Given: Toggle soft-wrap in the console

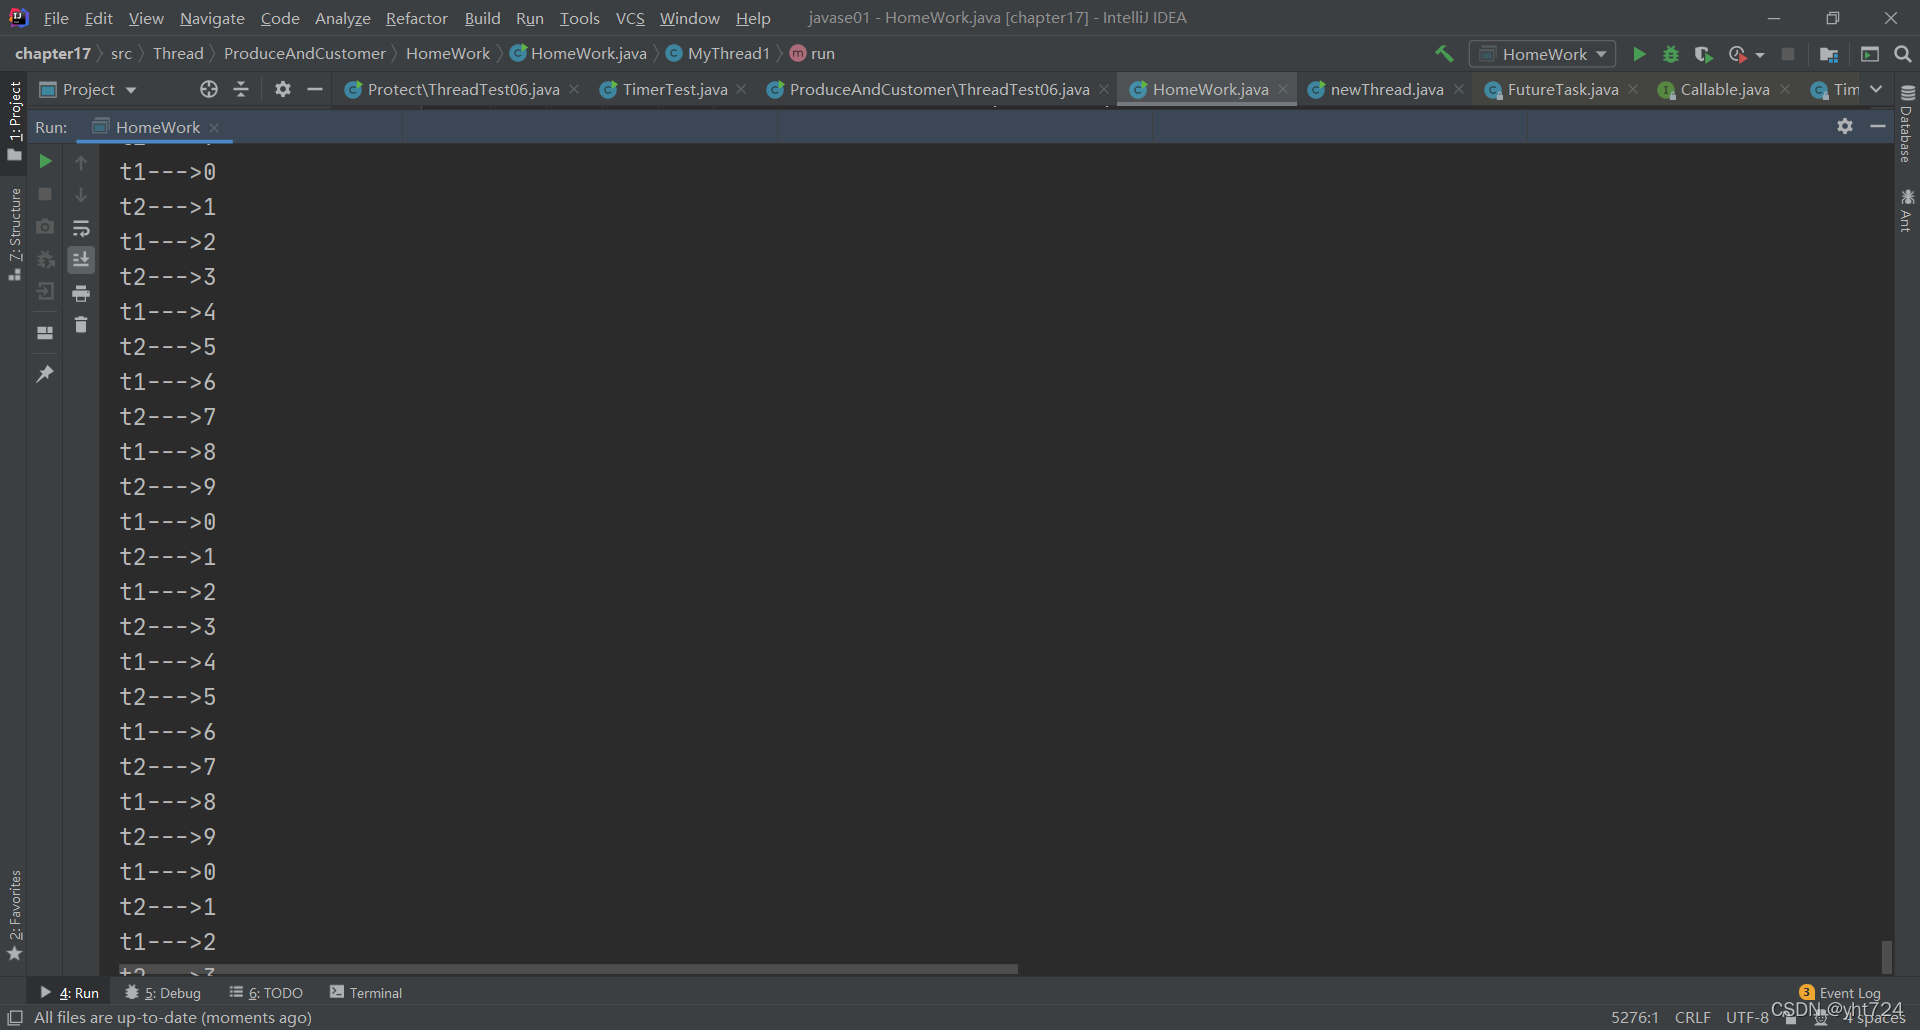Looking at the screenshot, I should (x=81, y=228).
